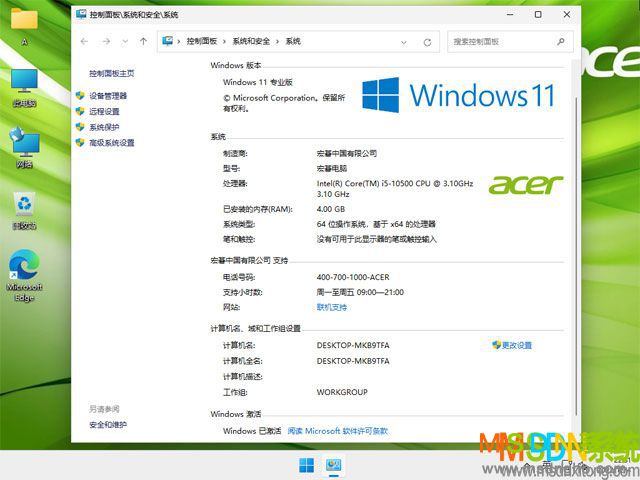Click 更改设置 link for computer name
640x480 pixels.
(517, 345)
